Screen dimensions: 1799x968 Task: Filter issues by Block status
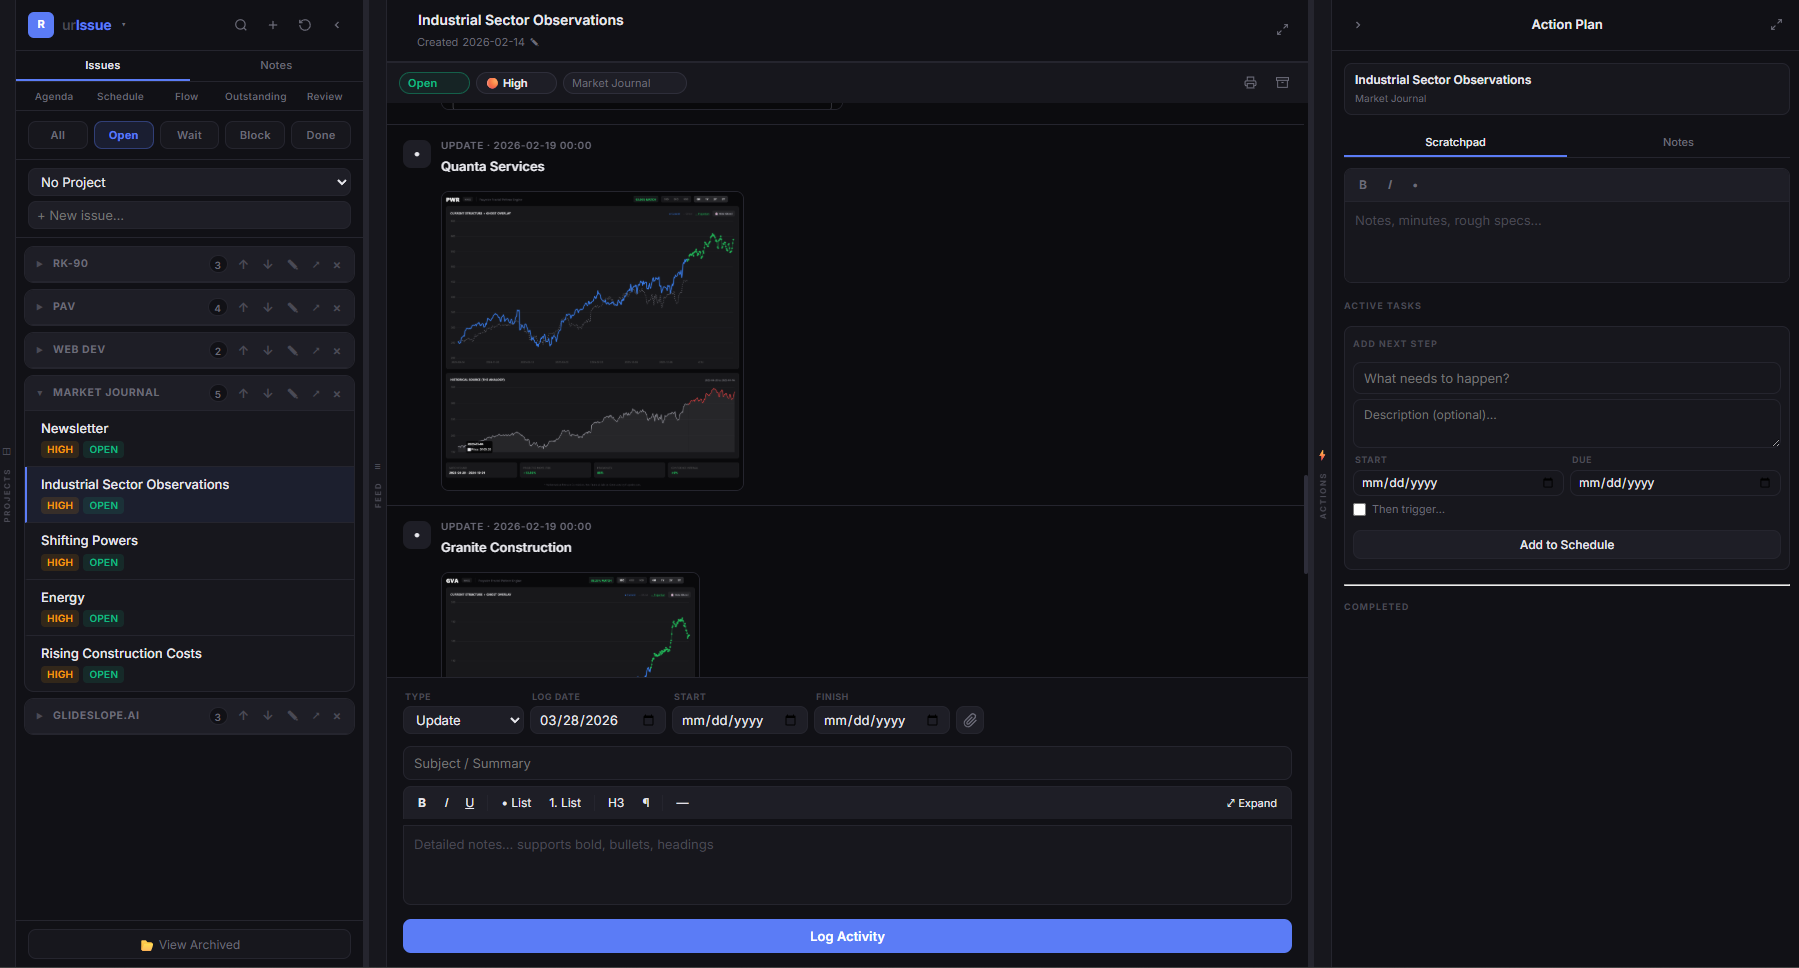[255, 135]
